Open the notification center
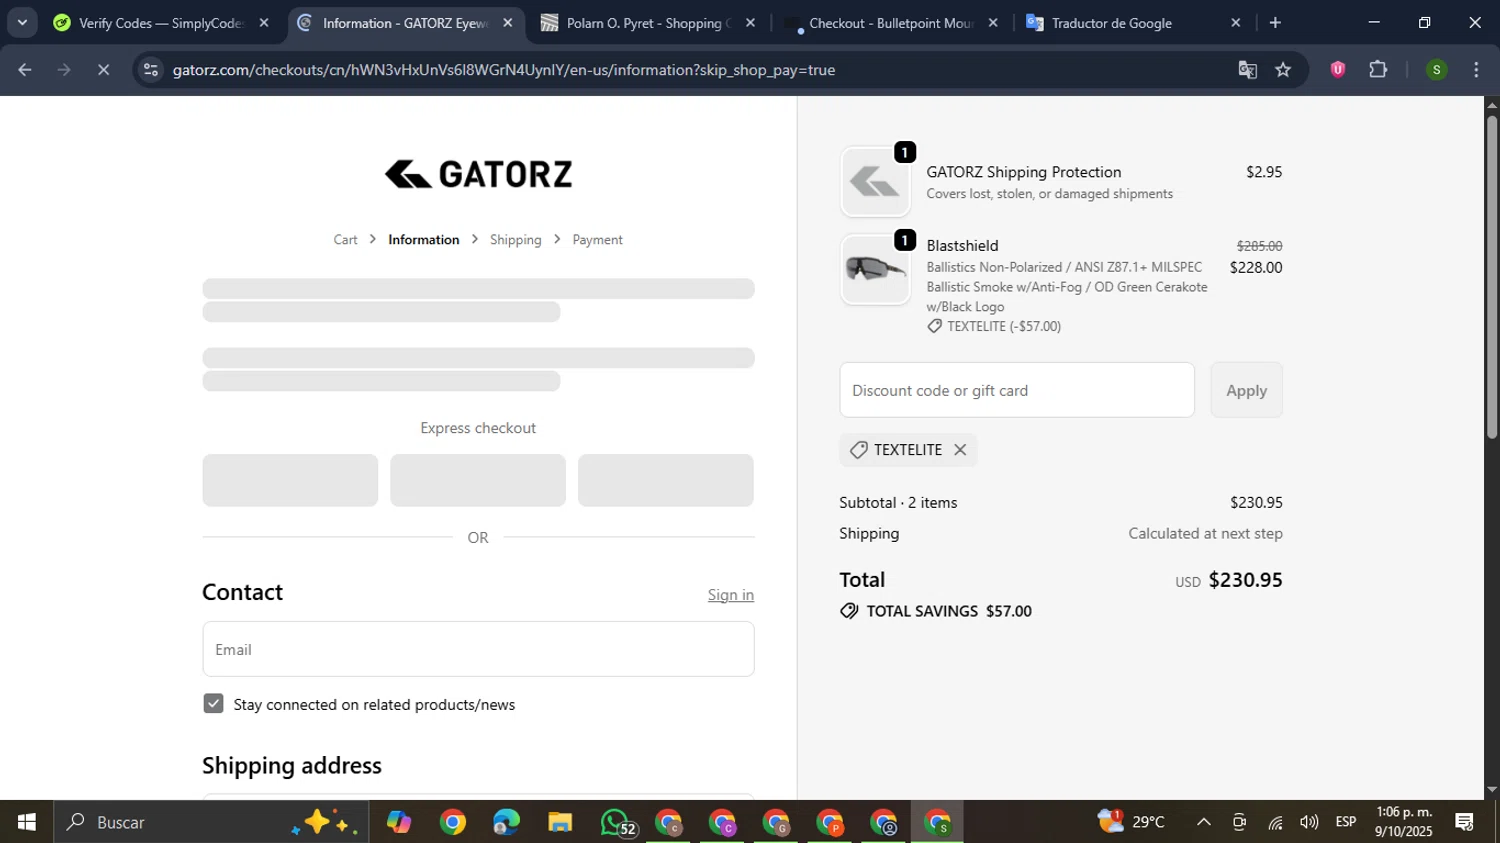The image size is (1500, 843). pos(1465,822)
